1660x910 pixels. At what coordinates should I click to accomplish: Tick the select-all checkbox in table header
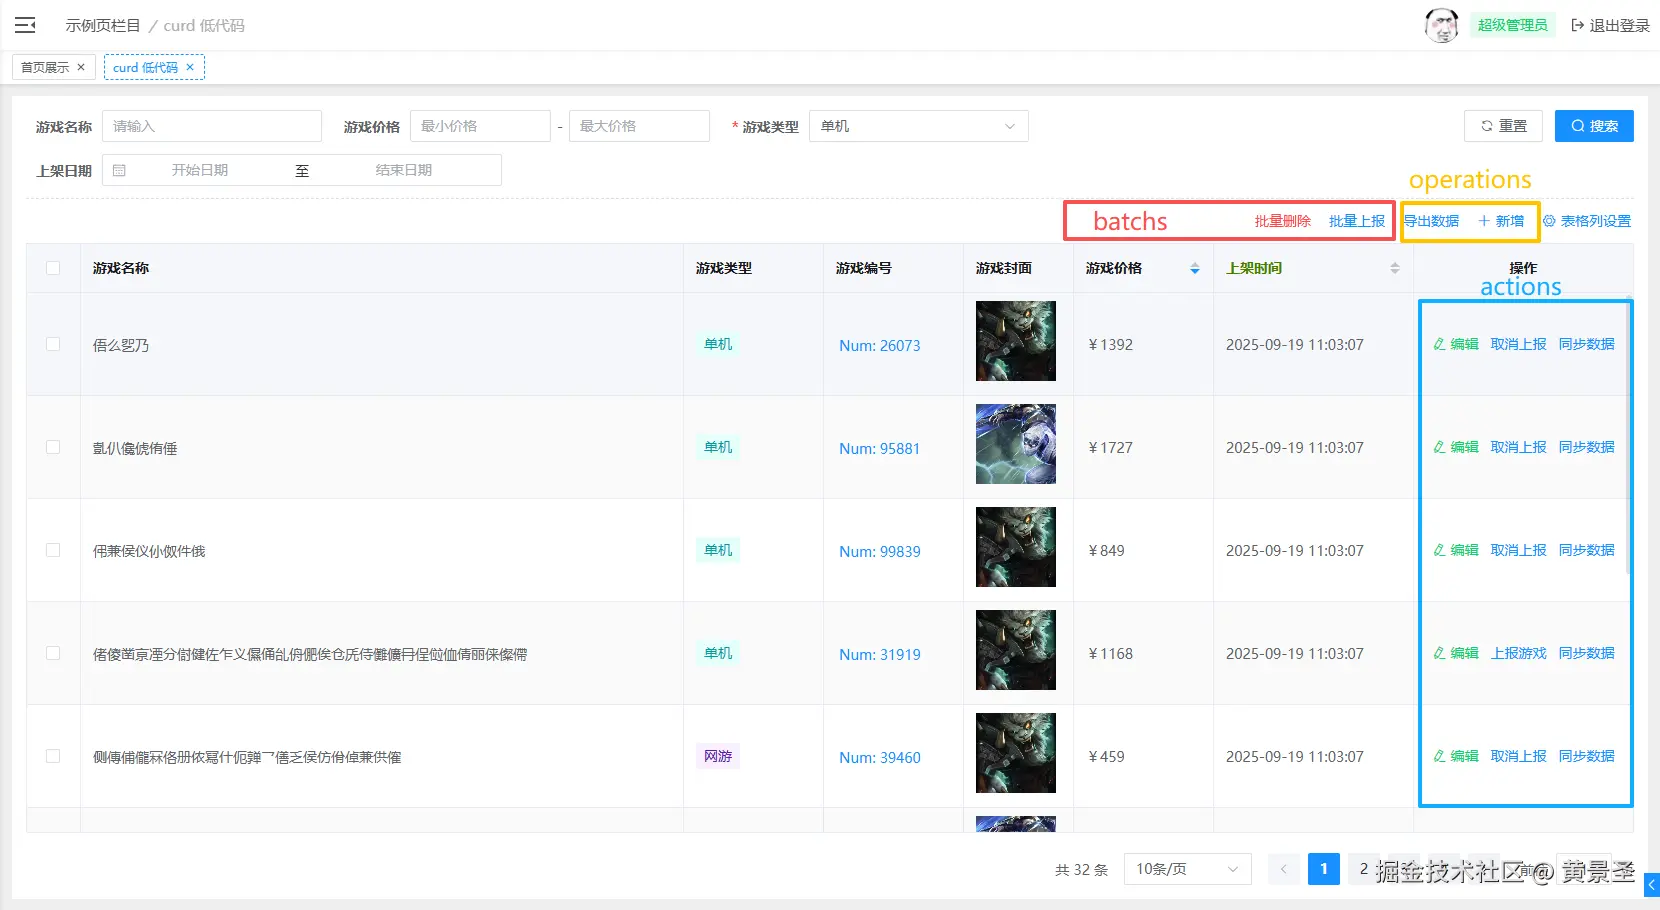coord(53,268)
